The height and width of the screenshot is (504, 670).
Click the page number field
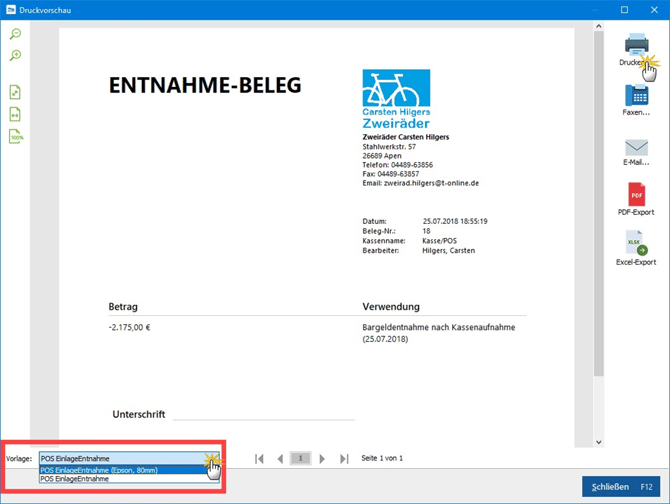click(301, 459)
